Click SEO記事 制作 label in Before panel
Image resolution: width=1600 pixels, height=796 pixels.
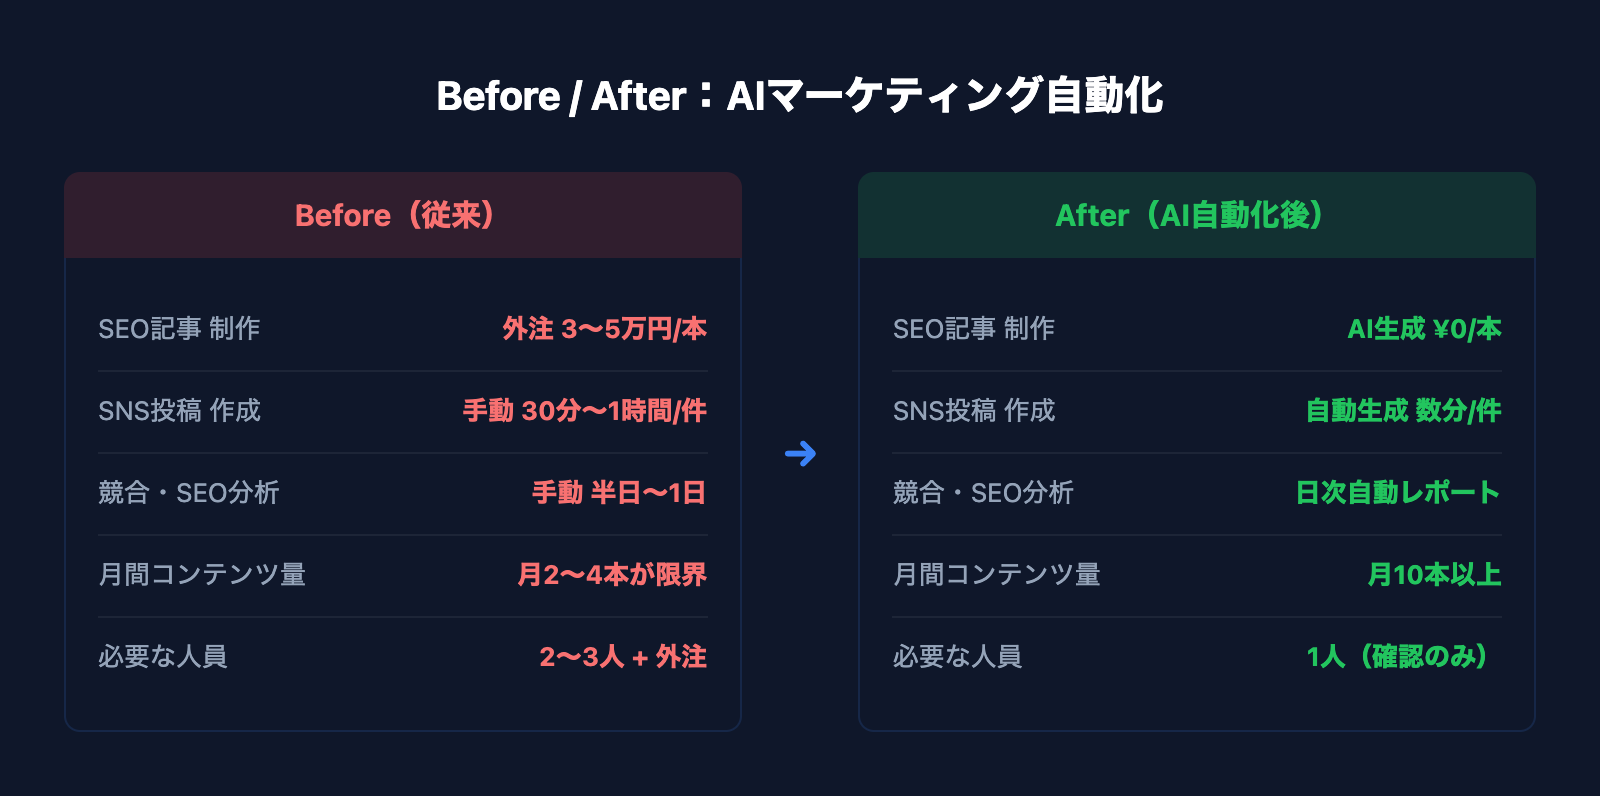(179, 329)
